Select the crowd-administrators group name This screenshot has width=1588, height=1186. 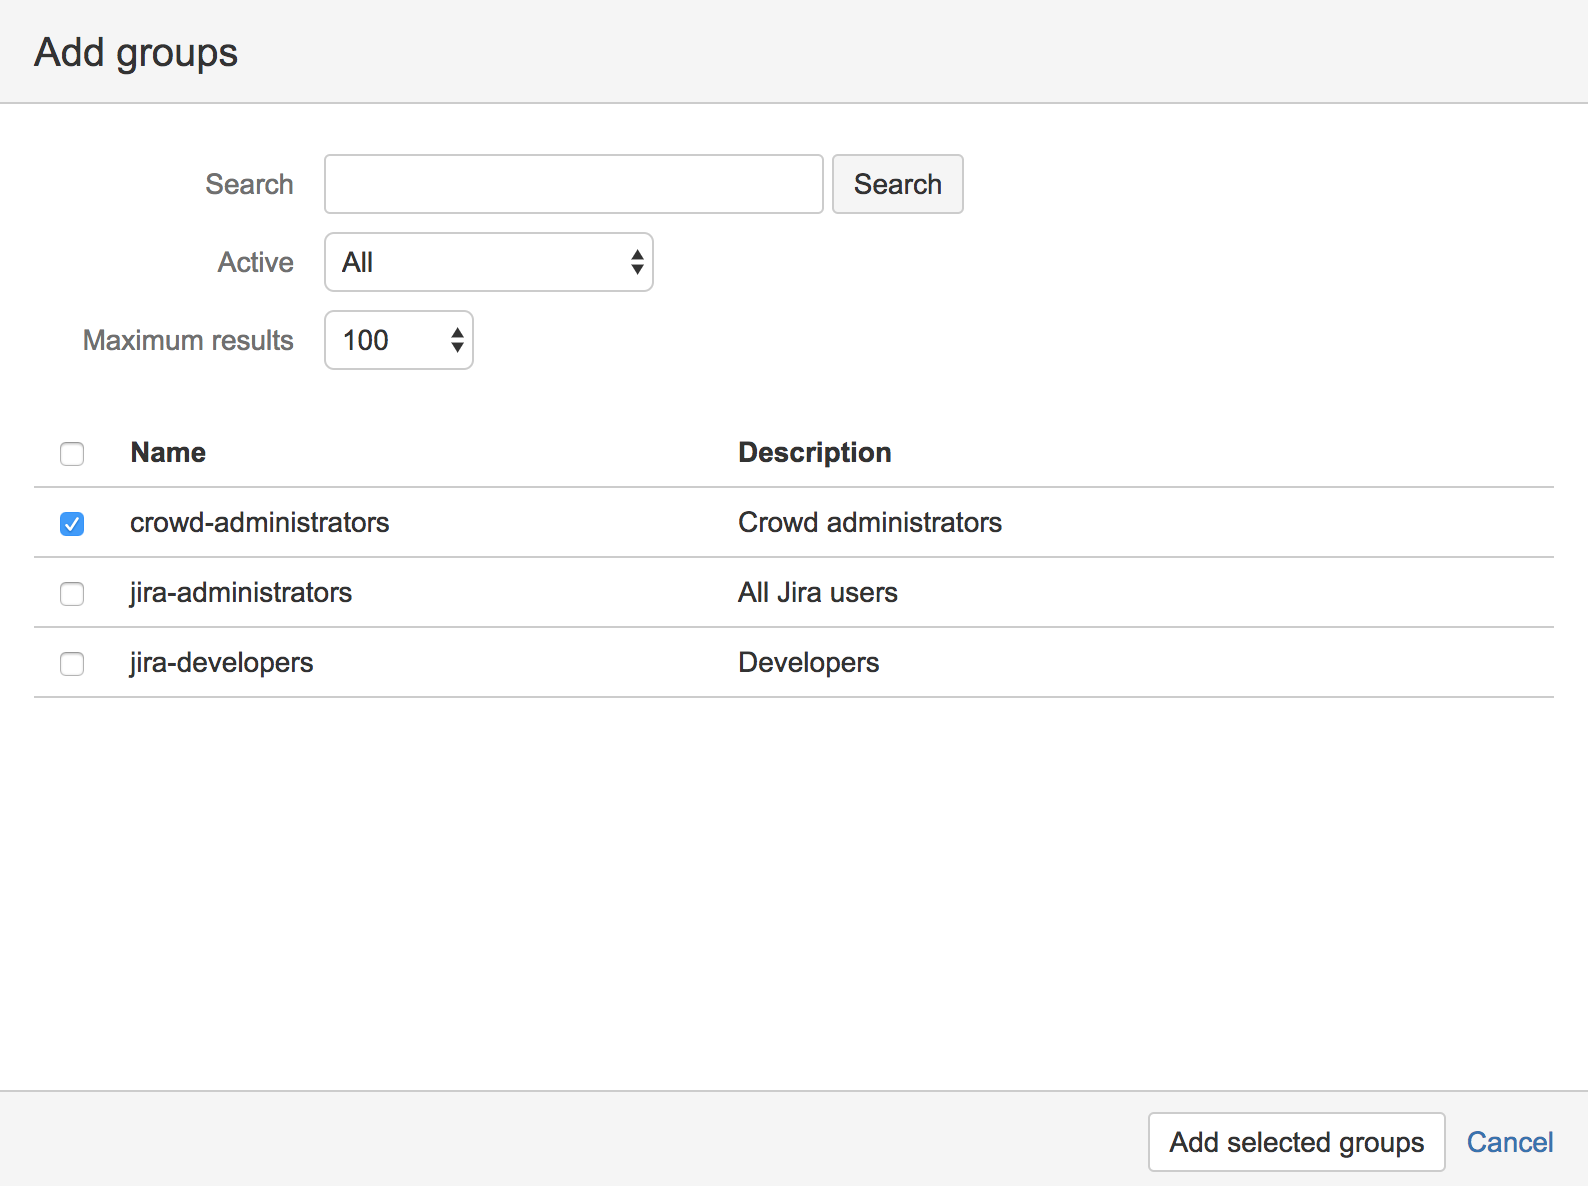259,523
